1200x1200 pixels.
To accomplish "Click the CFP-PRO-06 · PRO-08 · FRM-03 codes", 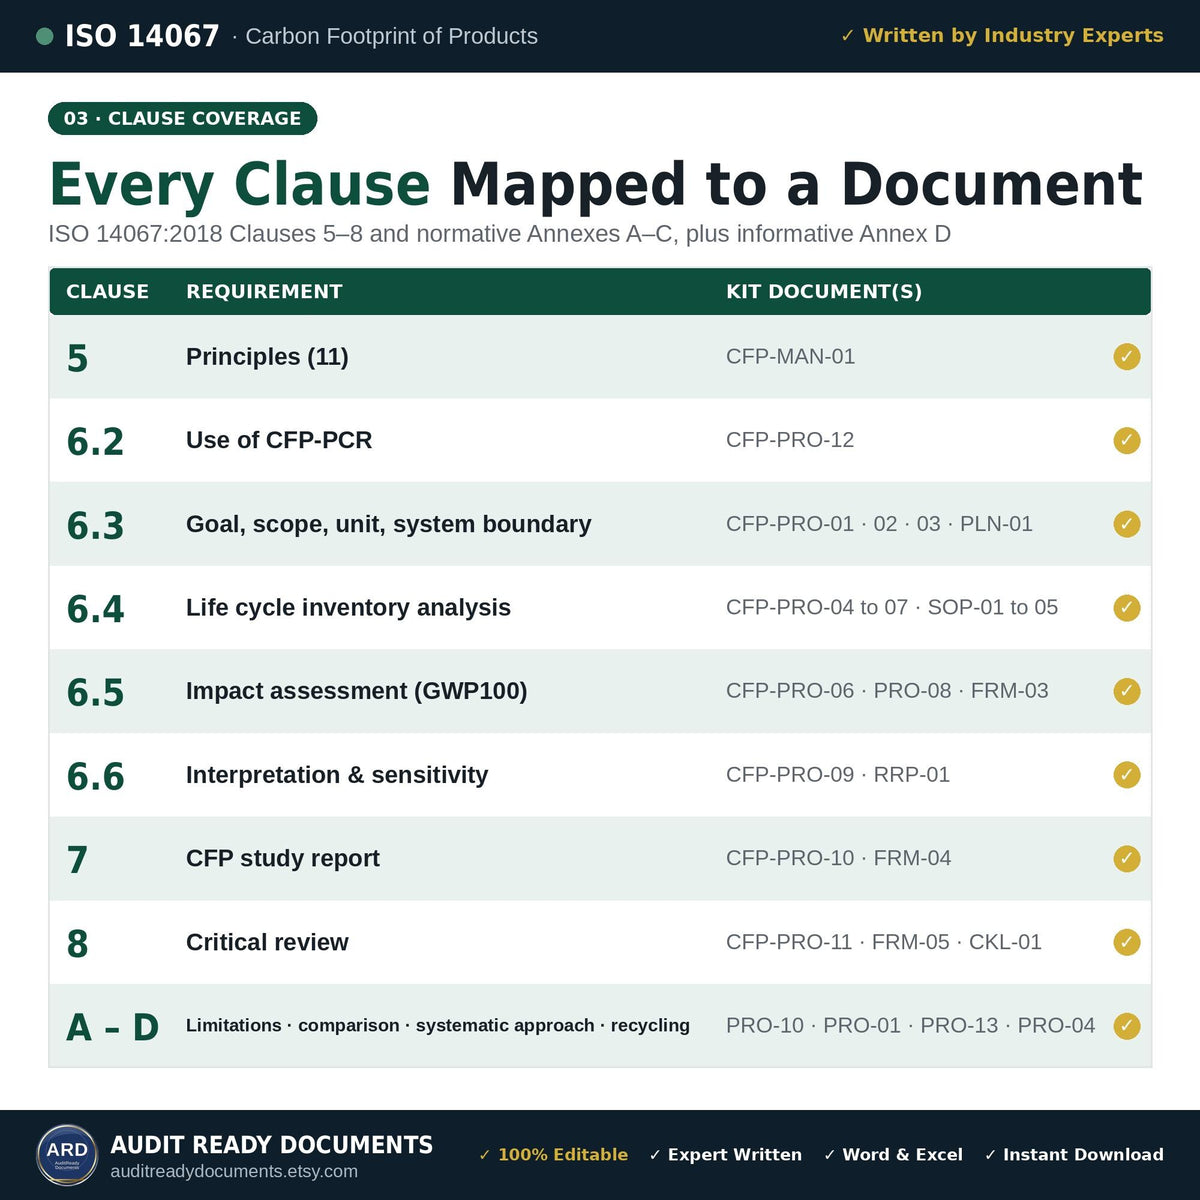I will [887, 691].
